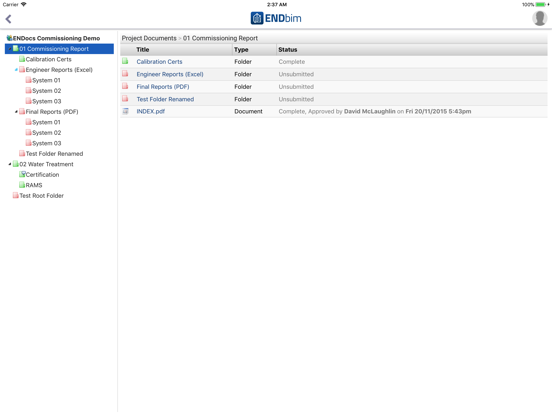Viewport: 552px width, 414px height.
Task: Click red folder icon of Test Folder Renamed table row
Action: 125,99
